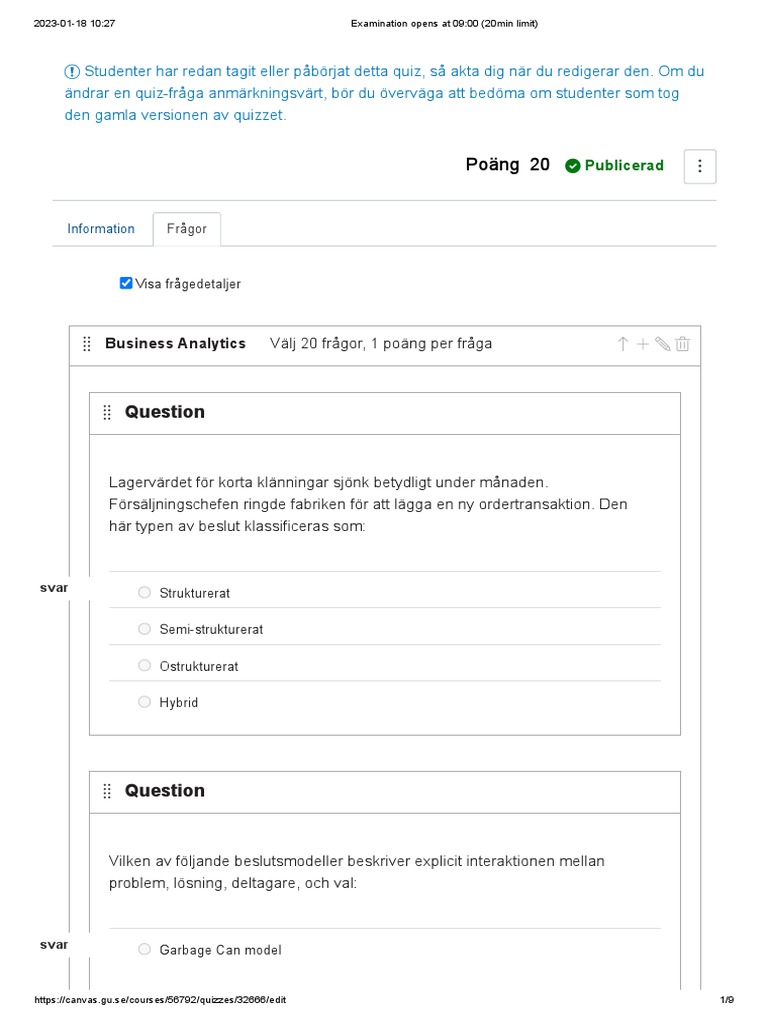
Task: Switch to the Information tab
Action: (x=101, y=229)
